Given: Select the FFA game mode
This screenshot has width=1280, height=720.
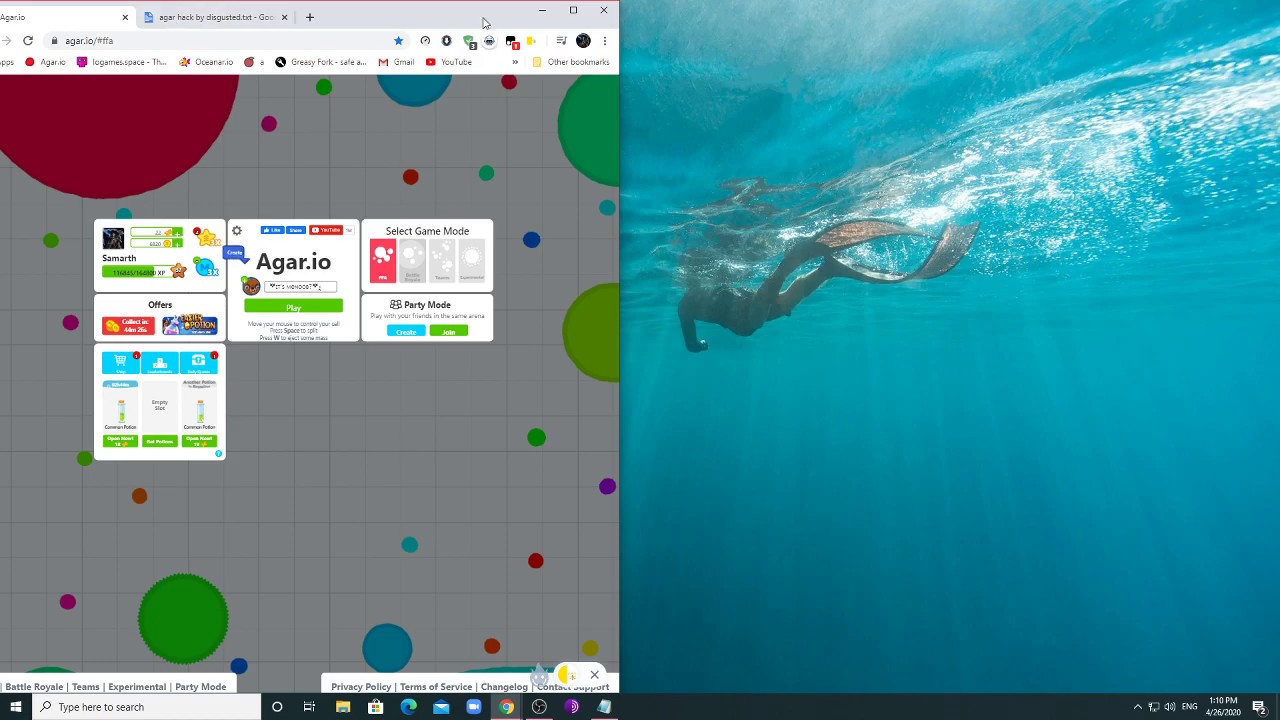Looking at the screenshot, I should (383, 261).
